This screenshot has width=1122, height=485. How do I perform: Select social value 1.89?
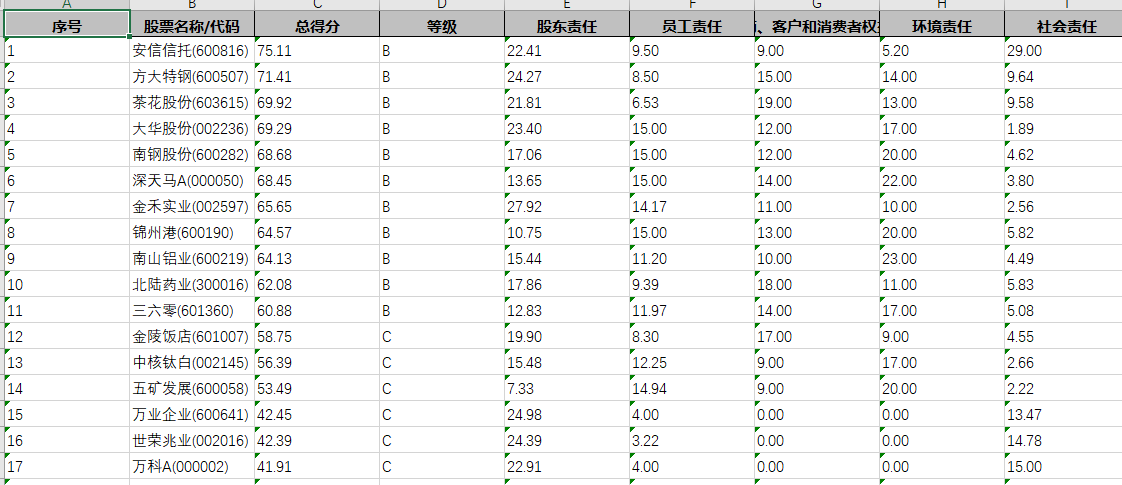1063,128
